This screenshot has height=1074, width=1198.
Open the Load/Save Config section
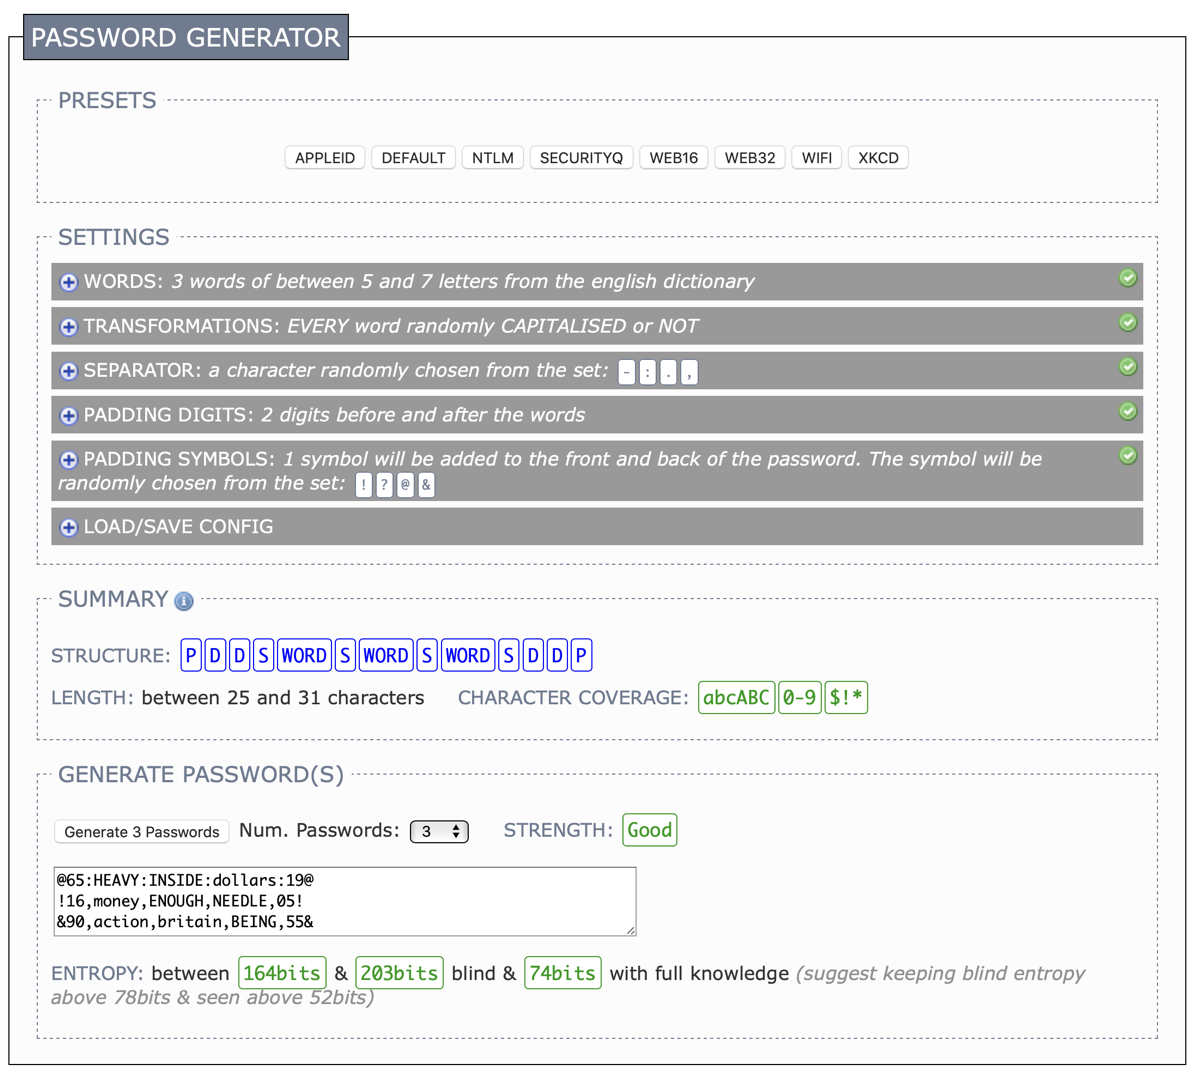(x=69, y=527)
